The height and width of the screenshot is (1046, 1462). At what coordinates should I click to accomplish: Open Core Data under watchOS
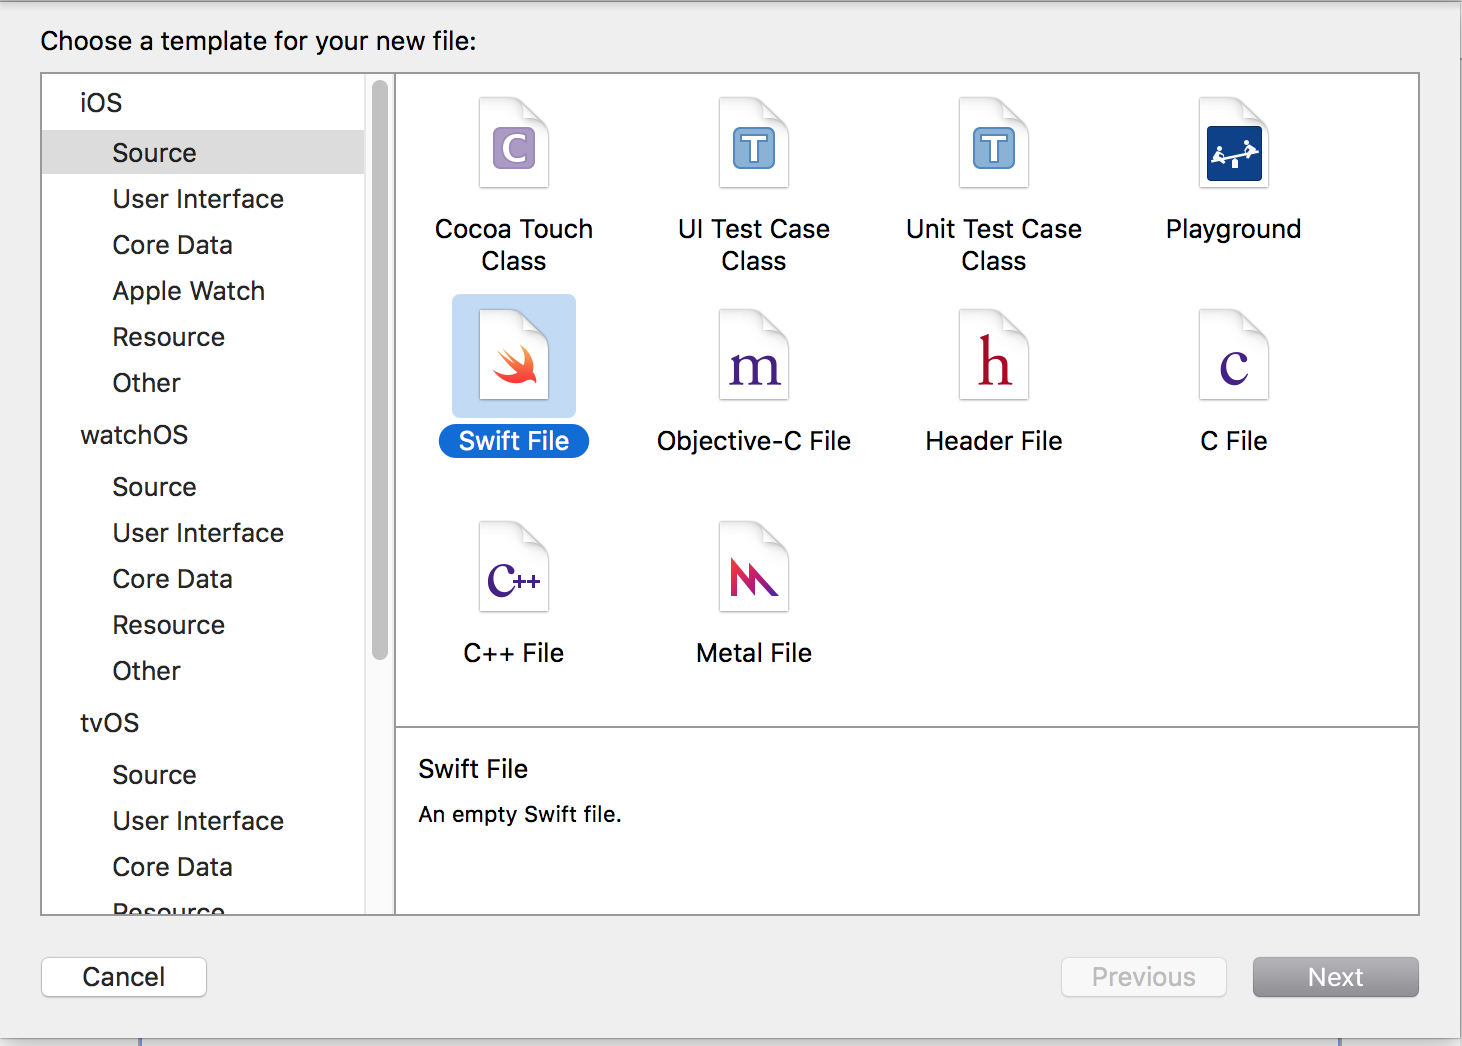coord(172,579)
